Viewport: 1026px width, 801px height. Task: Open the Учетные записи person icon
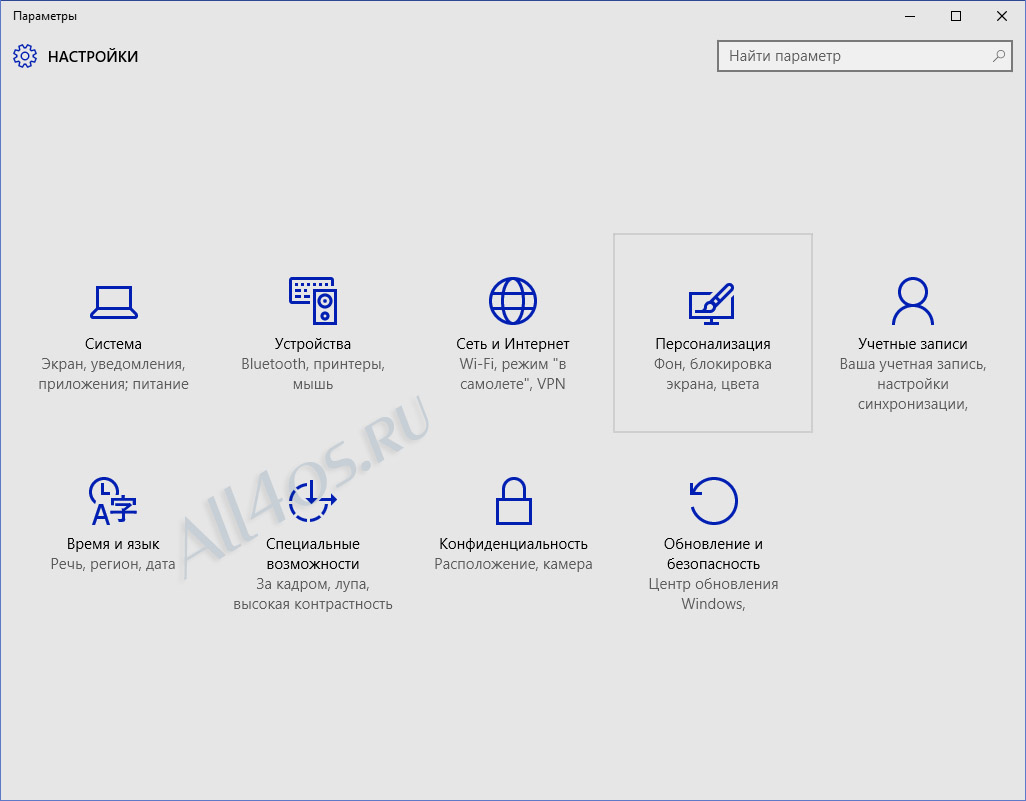(x=913, y=301)
